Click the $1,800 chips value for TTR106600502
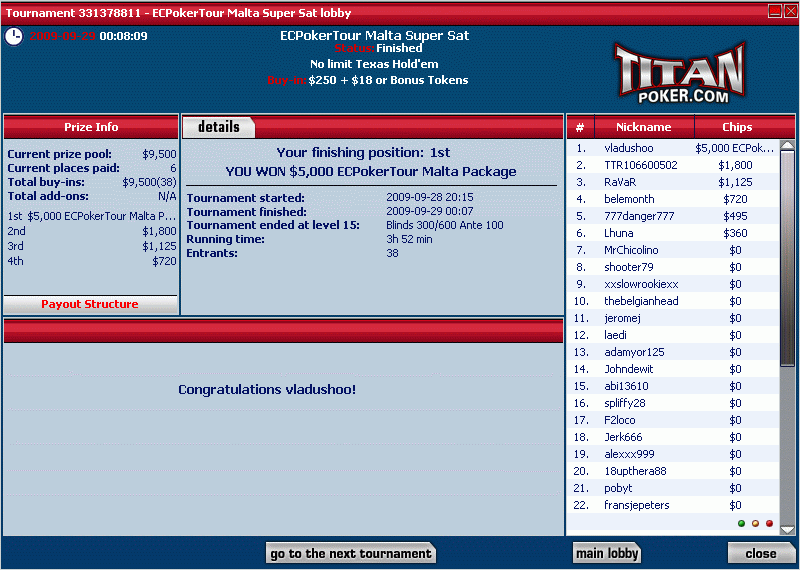Image resolution: width=800 pixels, height=570 pixels. (x=735, y=165)
